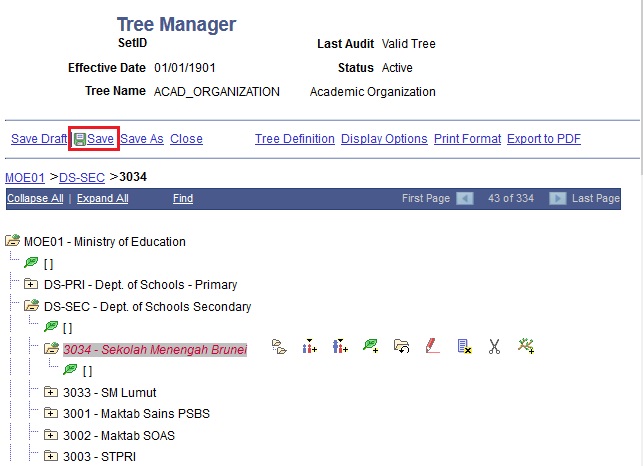Select 3001 - Maktab Sains PSBS text

point(137,413)
